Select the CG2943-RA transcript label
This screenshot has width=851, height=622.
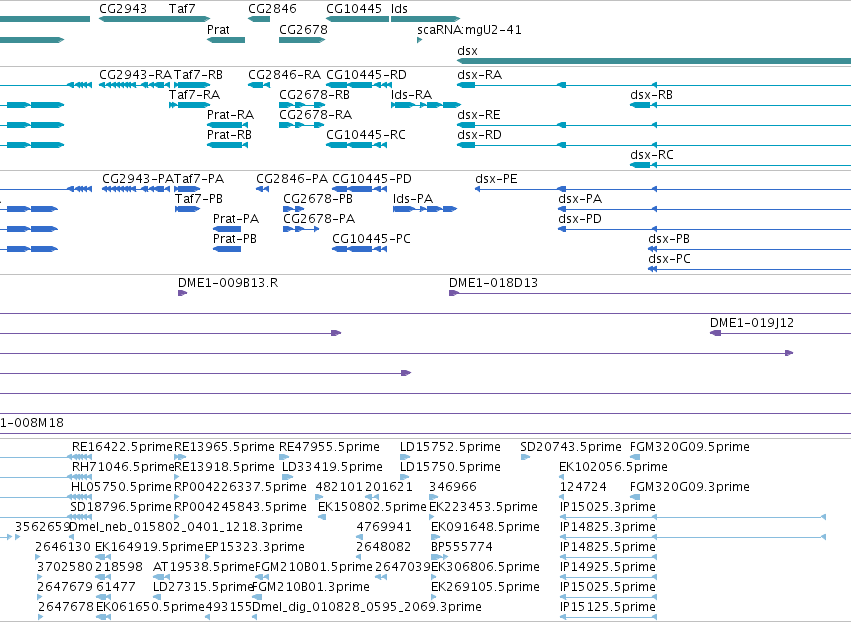(135, 75)
